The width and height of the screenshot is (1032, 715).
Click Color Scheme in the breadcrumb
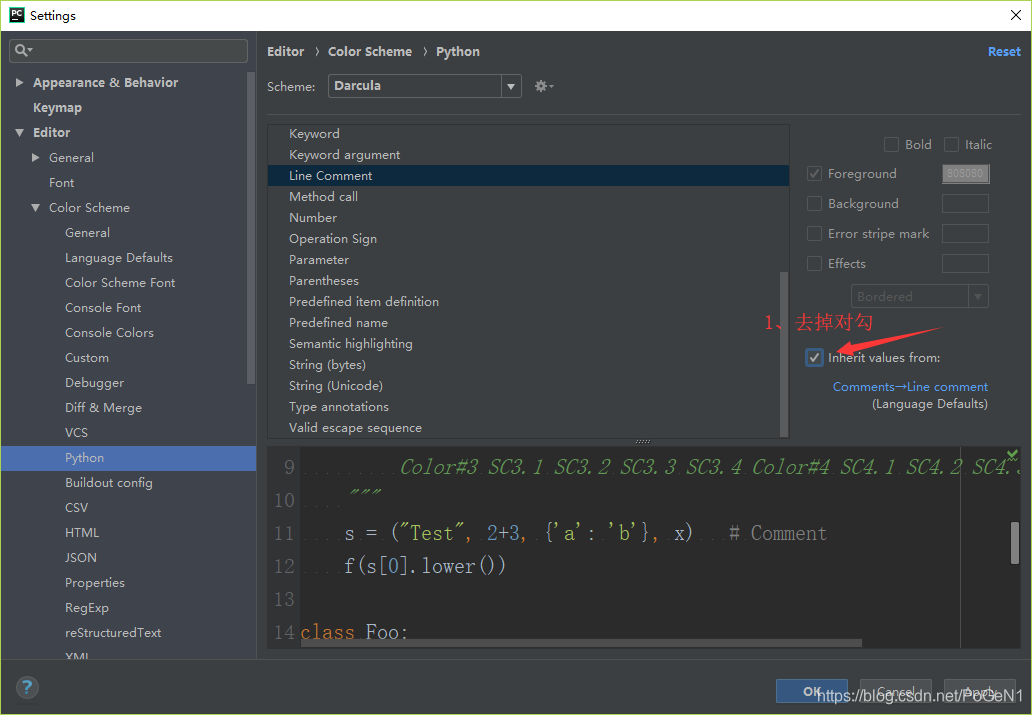tap(370, 51)
